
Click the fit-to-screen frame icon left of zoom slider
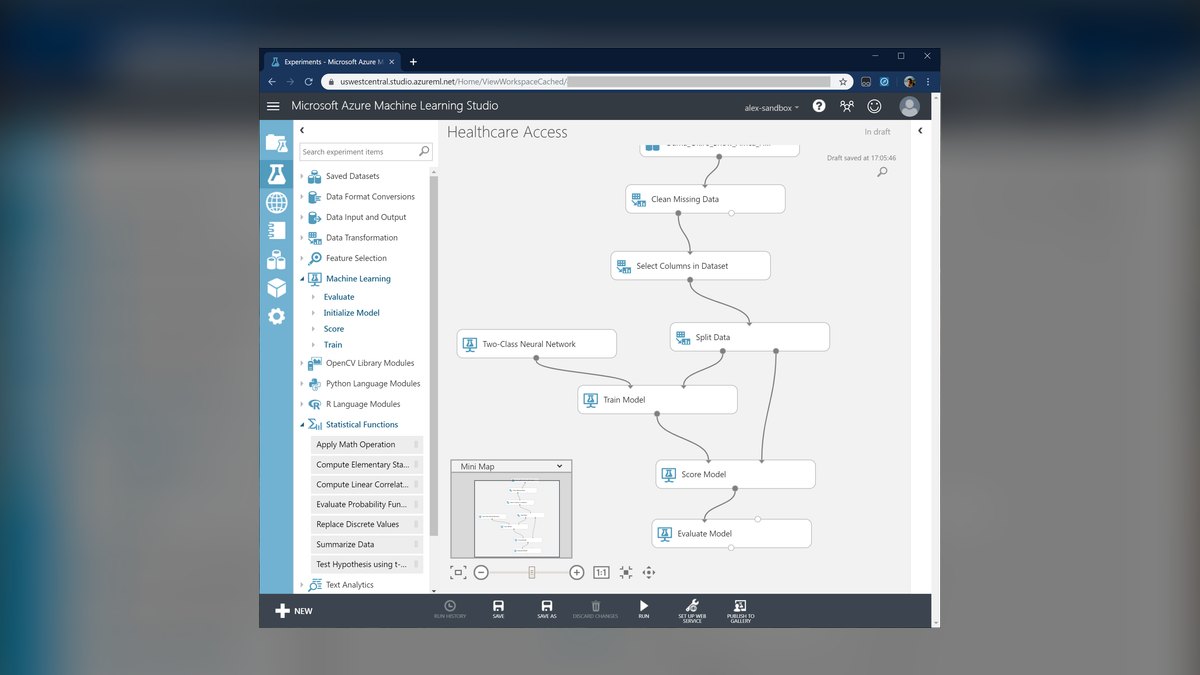[458, 572]
